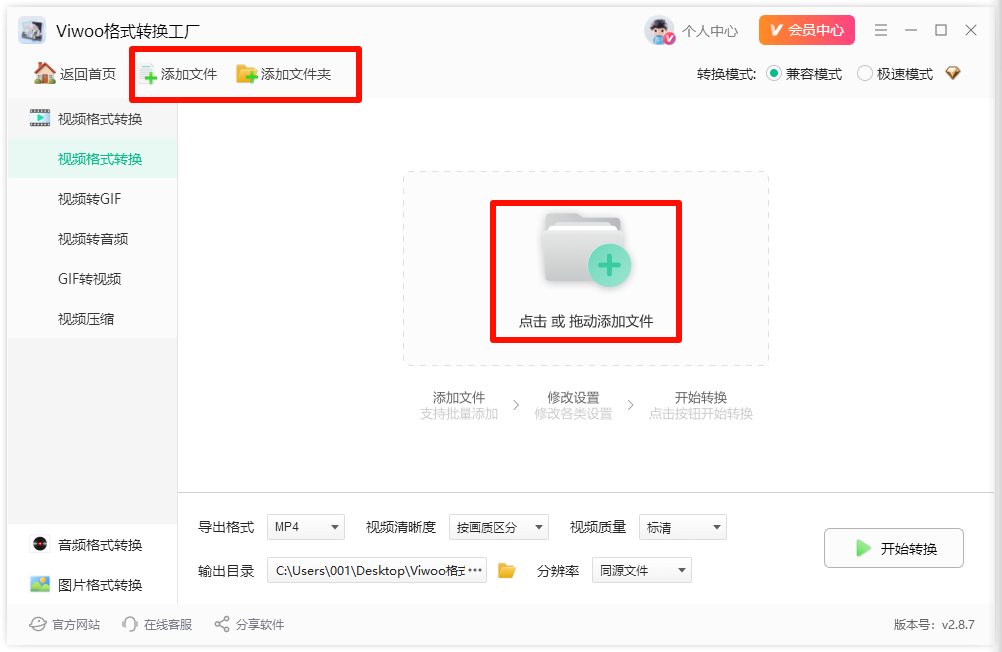Open 导出格式 MP4 dropdown

point(305,527)
